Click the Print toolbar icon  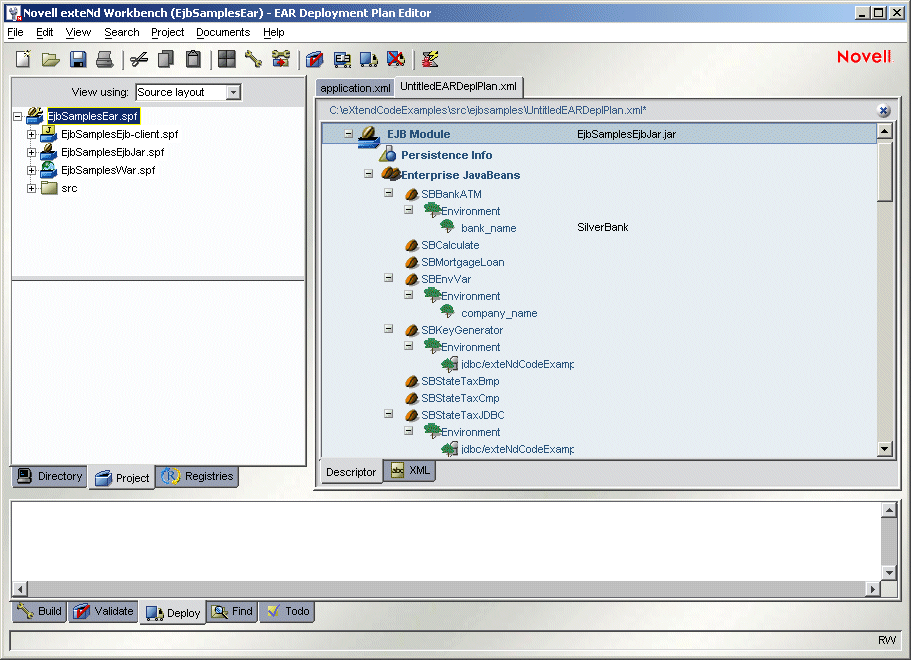pos(105,59)
